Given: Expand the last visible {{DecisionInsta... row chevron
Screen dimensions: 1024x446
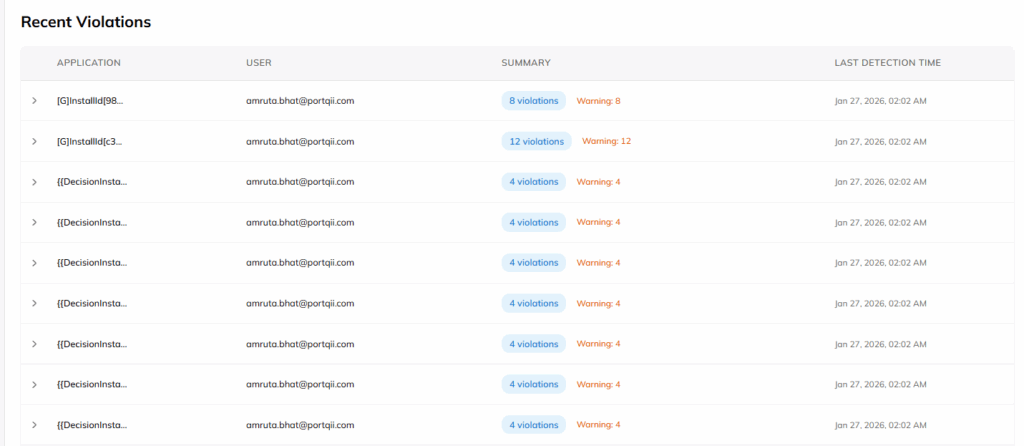Looking at the screenshot, I should (34, 425).
